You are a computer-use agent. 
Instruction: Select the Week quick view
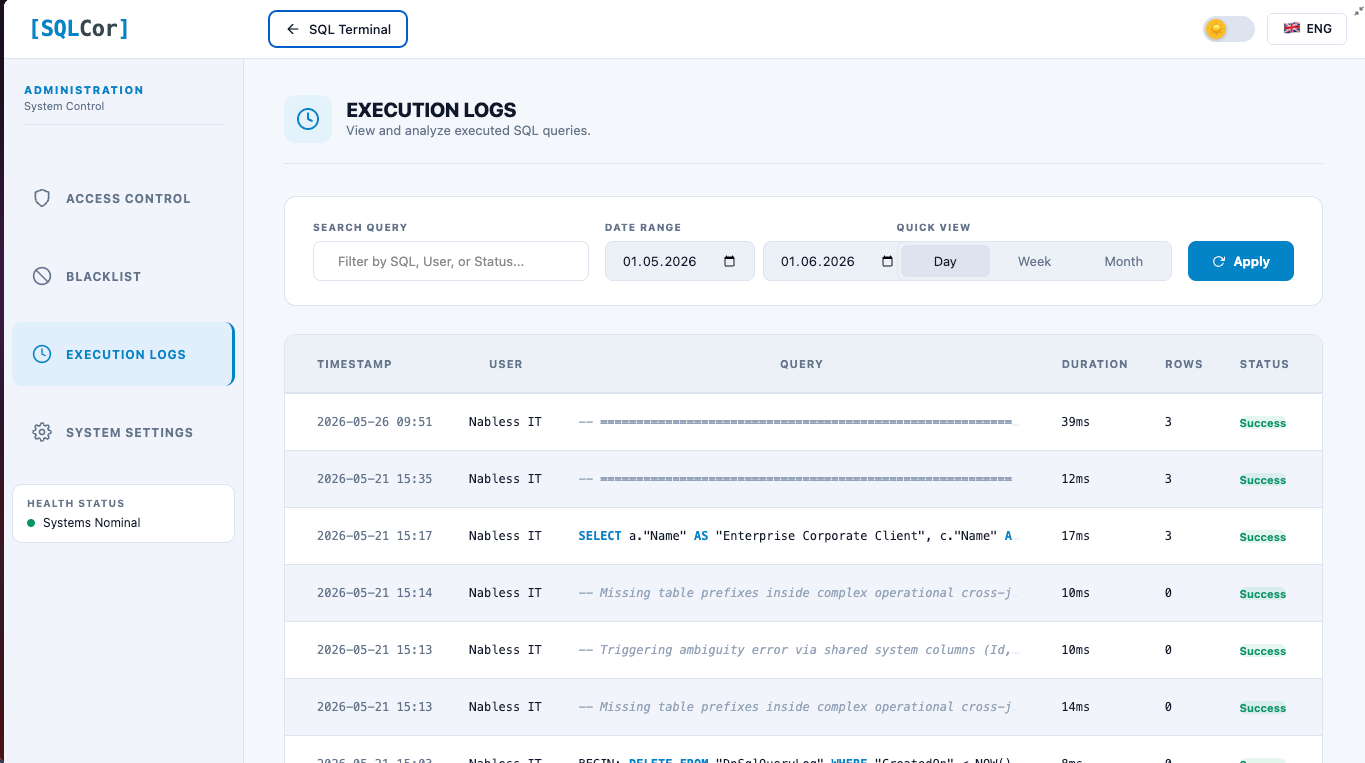coord(1034,261)
